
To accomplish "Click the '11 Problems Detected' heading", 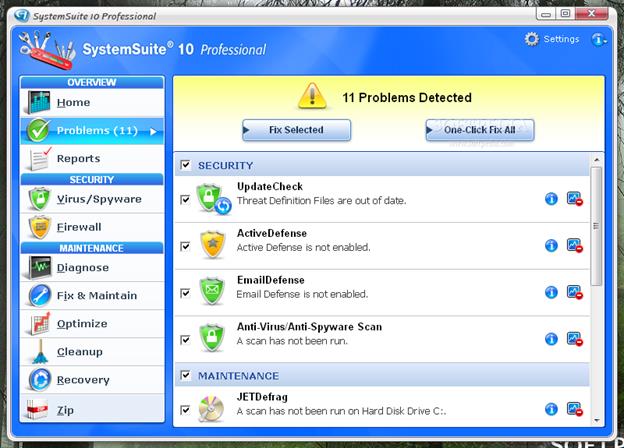I will pos(407,97).
